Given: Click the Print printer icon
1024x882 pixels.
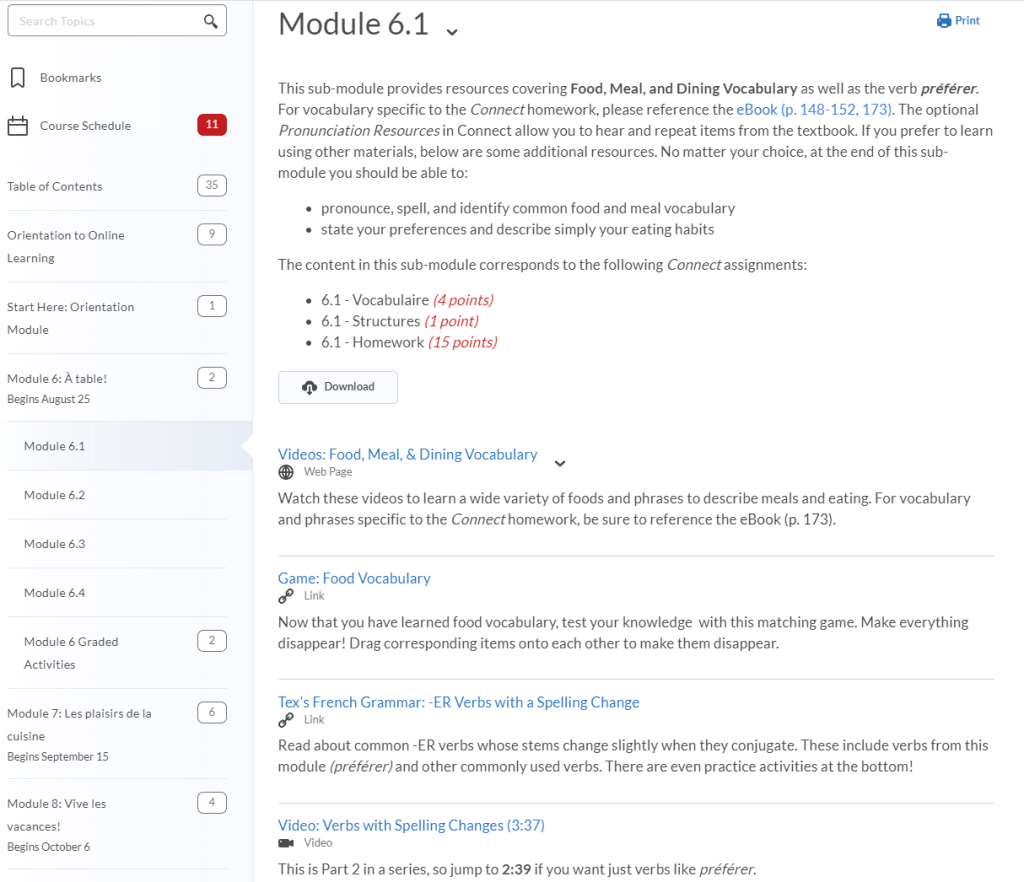Looking at the screenshot, I should tap(944, 21).
